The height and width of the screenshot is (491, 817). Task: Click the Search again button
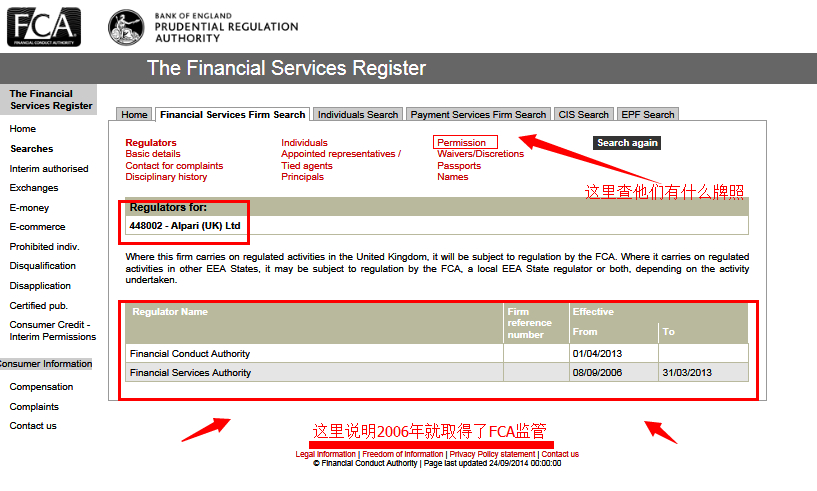click(627, 143)
